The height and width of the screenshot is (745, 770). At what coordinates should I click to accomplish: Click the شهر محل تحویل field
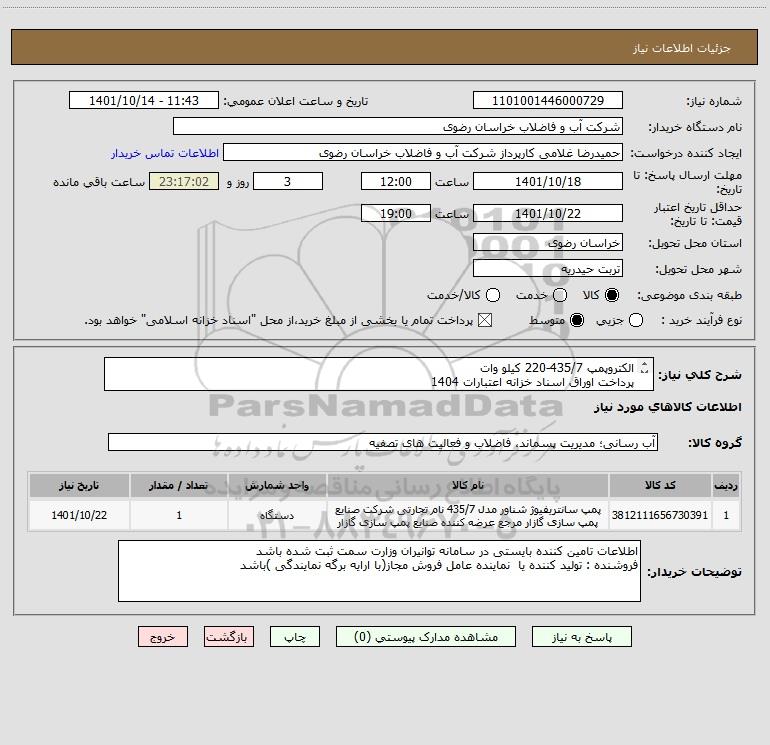pyautogui.click(x=548, y=269)
